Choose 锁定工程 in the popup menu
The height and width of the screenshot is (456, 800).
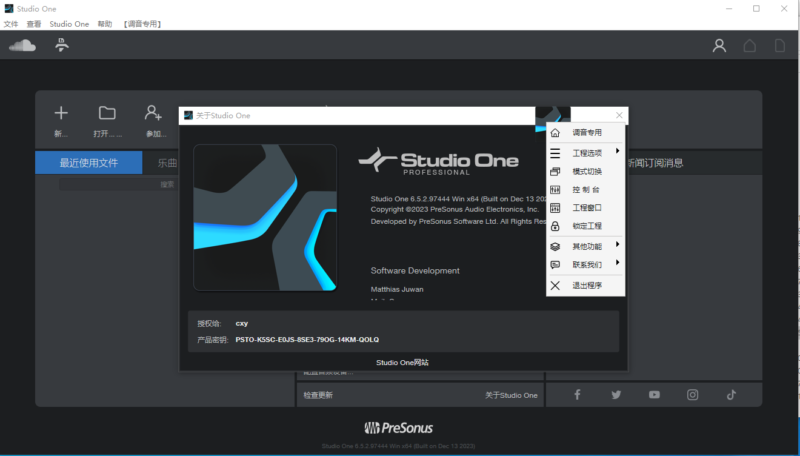[x=586, y=226]
